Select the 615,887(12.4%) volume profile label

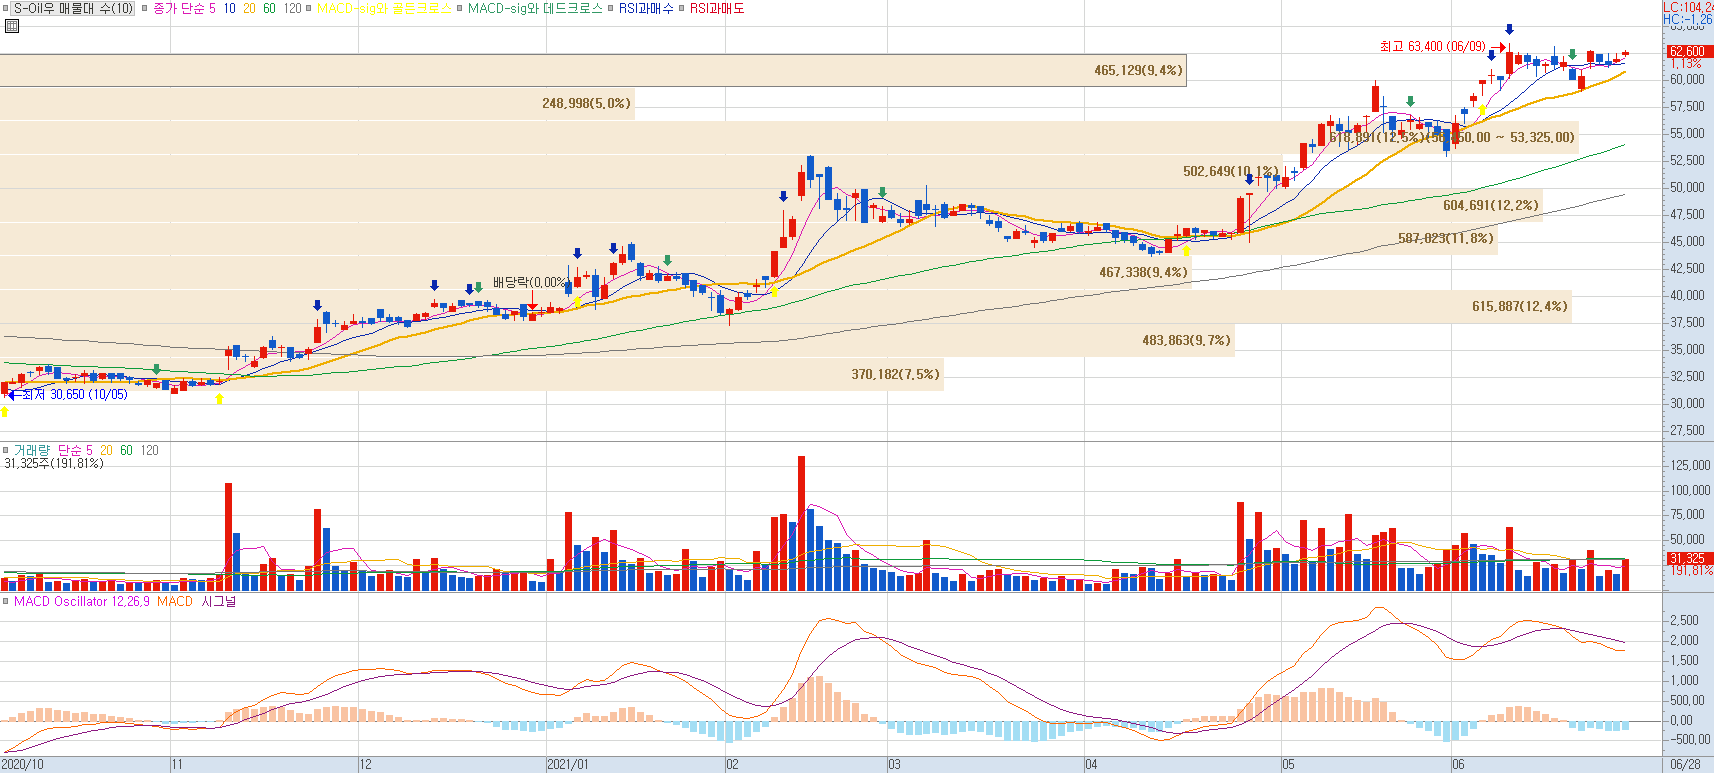[1519, 306]
